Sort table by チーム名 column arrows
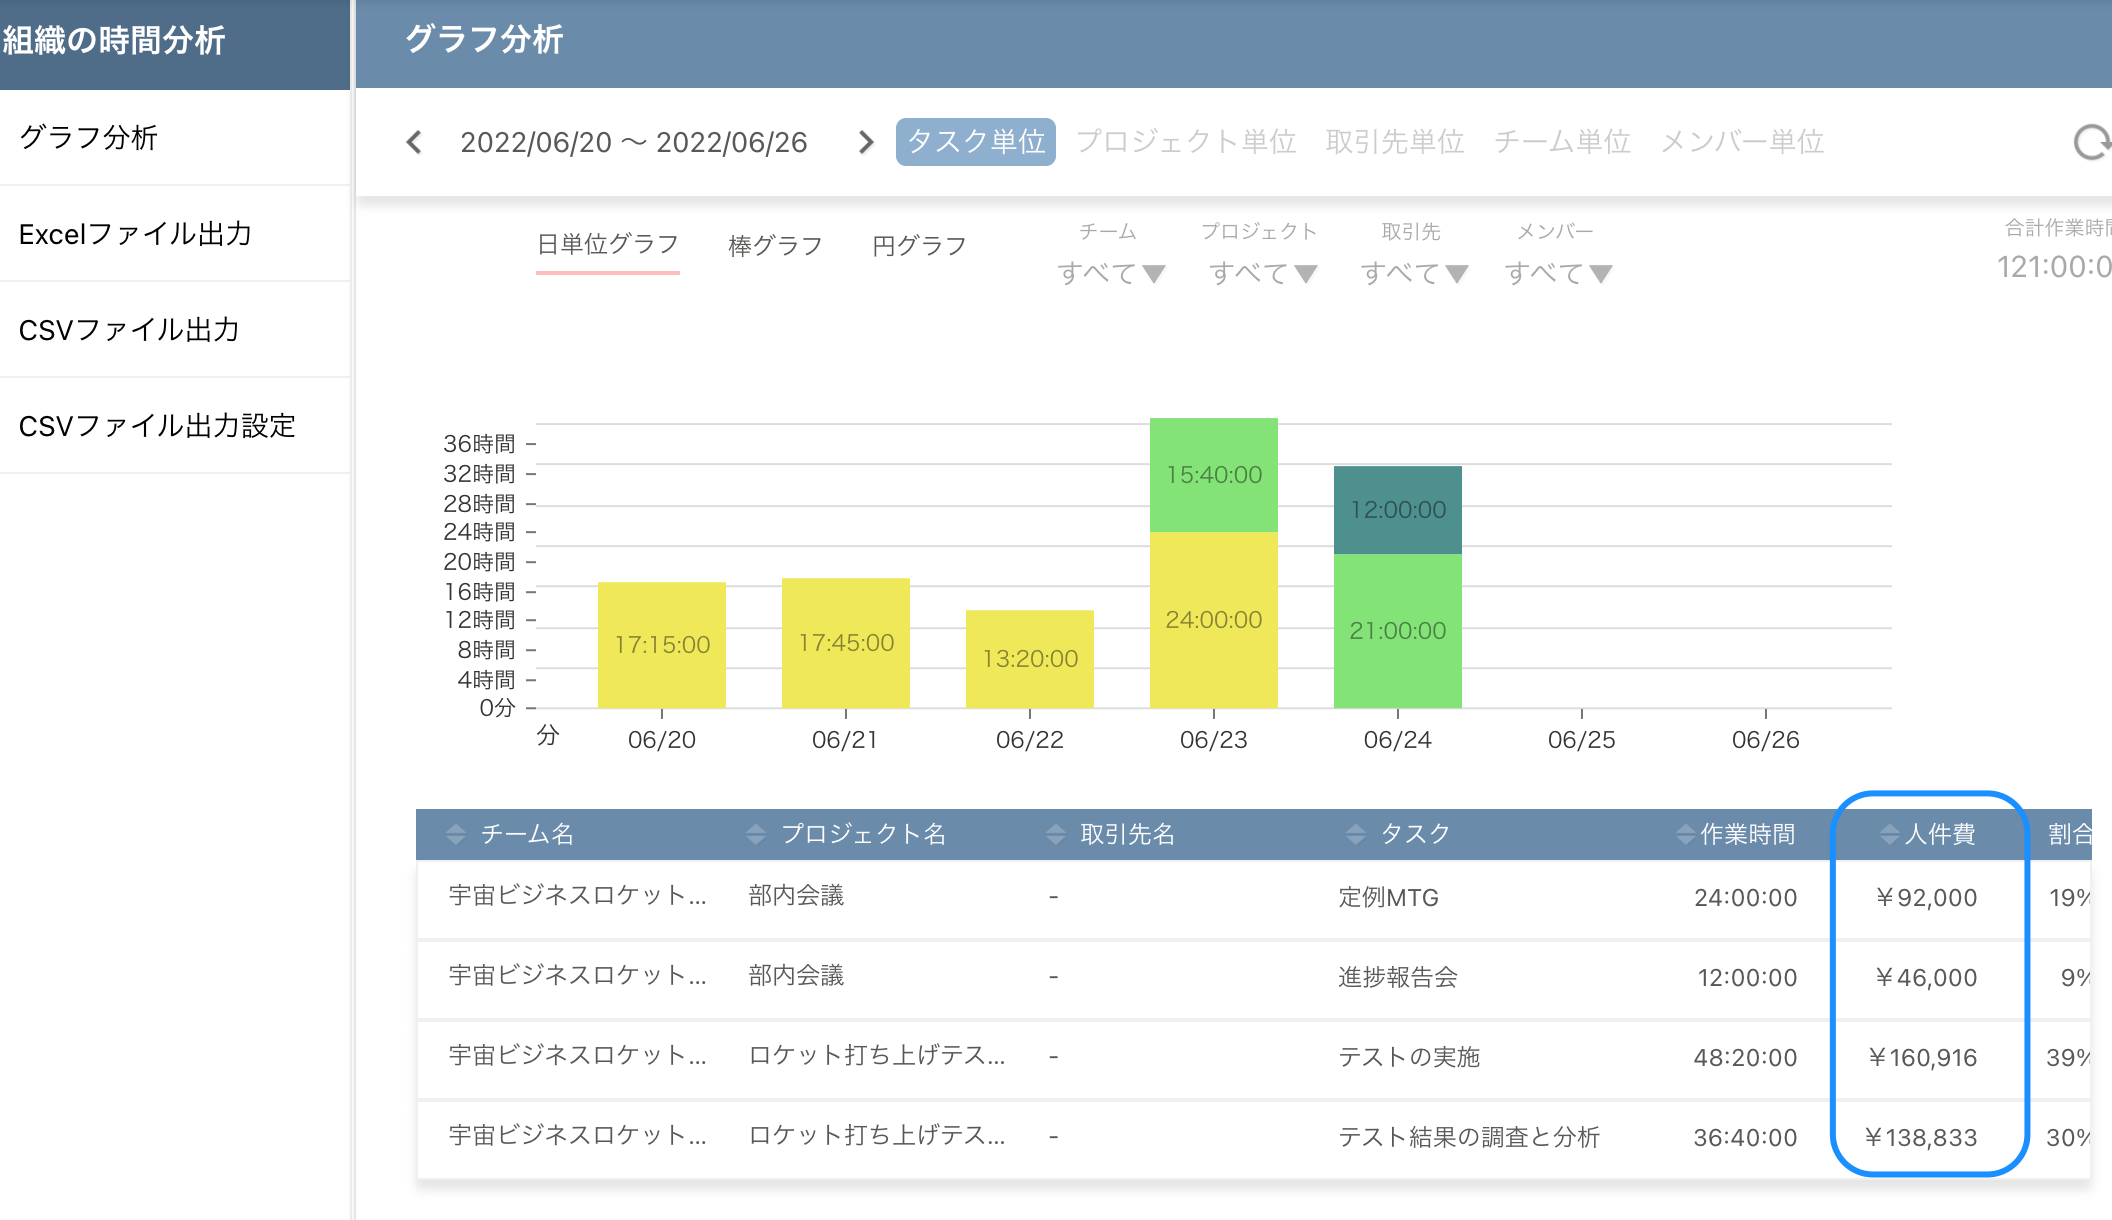 [456, 834]
